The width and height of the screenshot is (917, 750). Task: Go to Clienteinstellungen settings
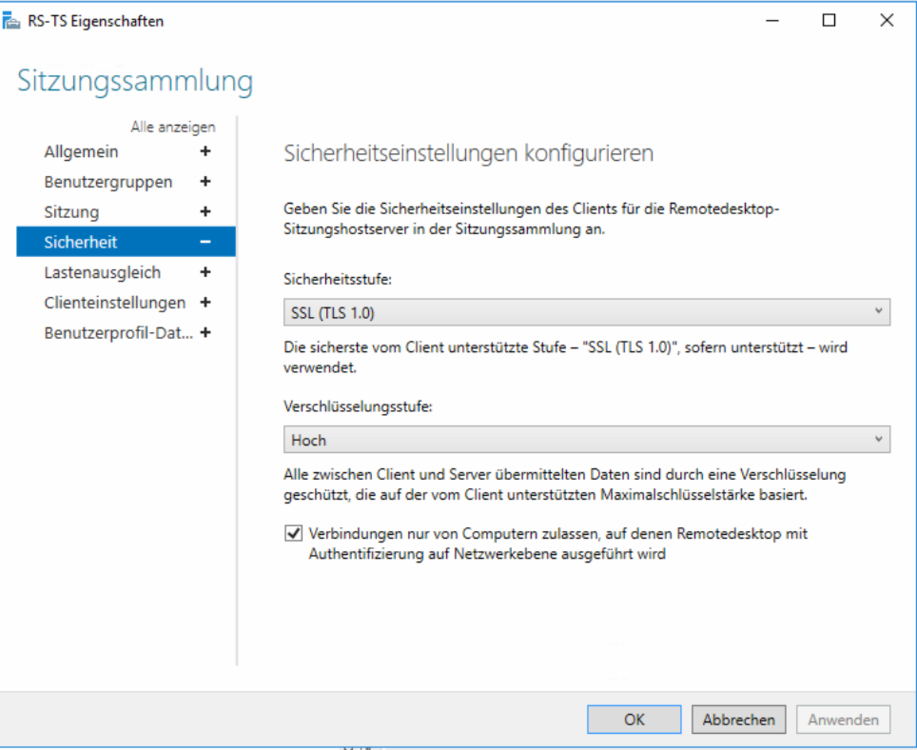pos(114,302)
